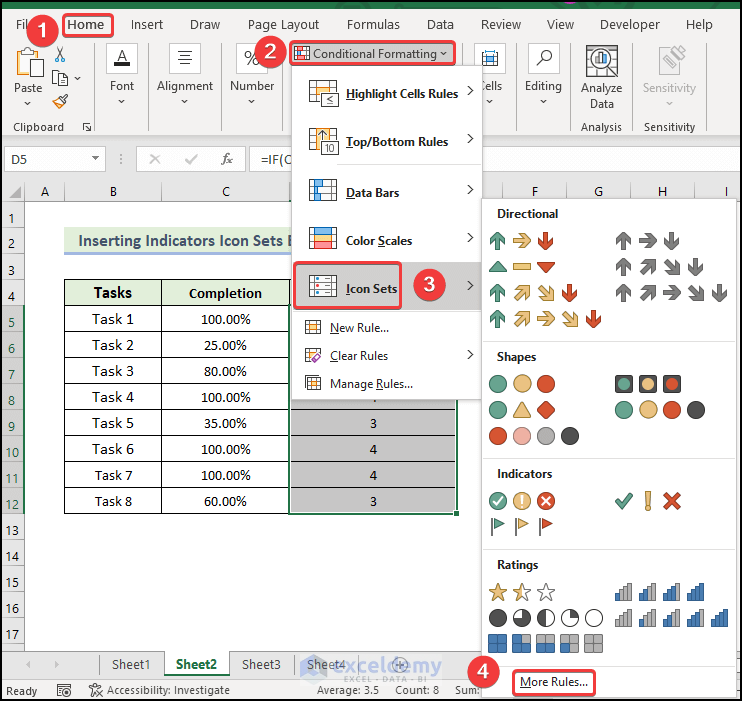742x701 pixels.
Task: Switch to the Sheet3 worksheet tab
Action: pyautogui.click(x=261, y=664)
